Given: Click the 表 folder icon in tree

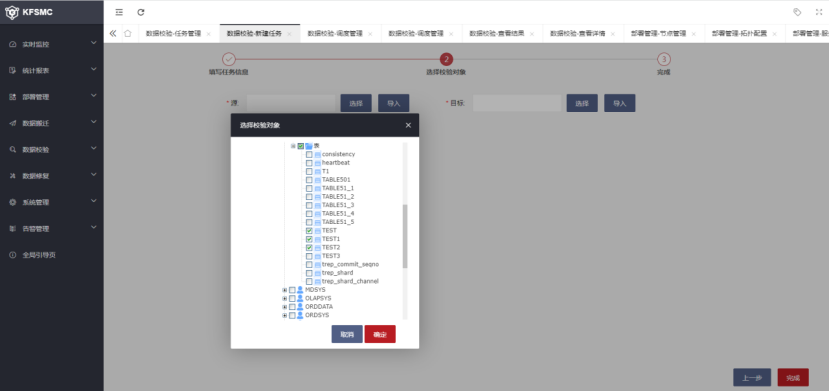Looking at the screenshot, I should [309, 146].
